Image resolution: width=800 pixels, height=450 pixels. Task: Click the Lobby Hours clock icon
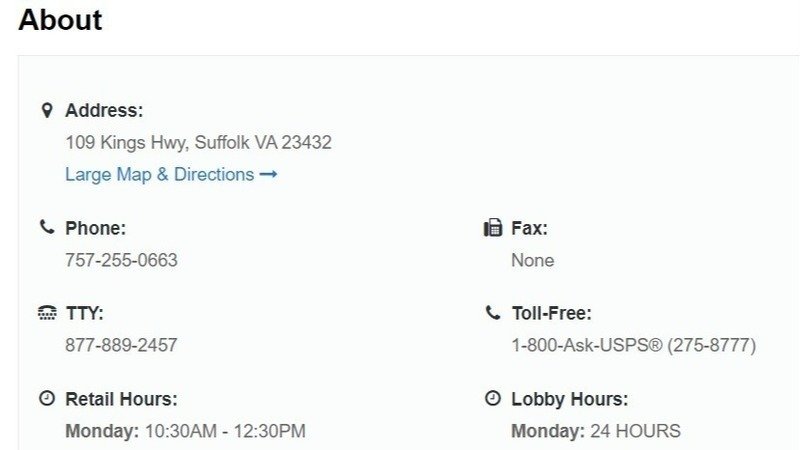click(x=492, y=399)
